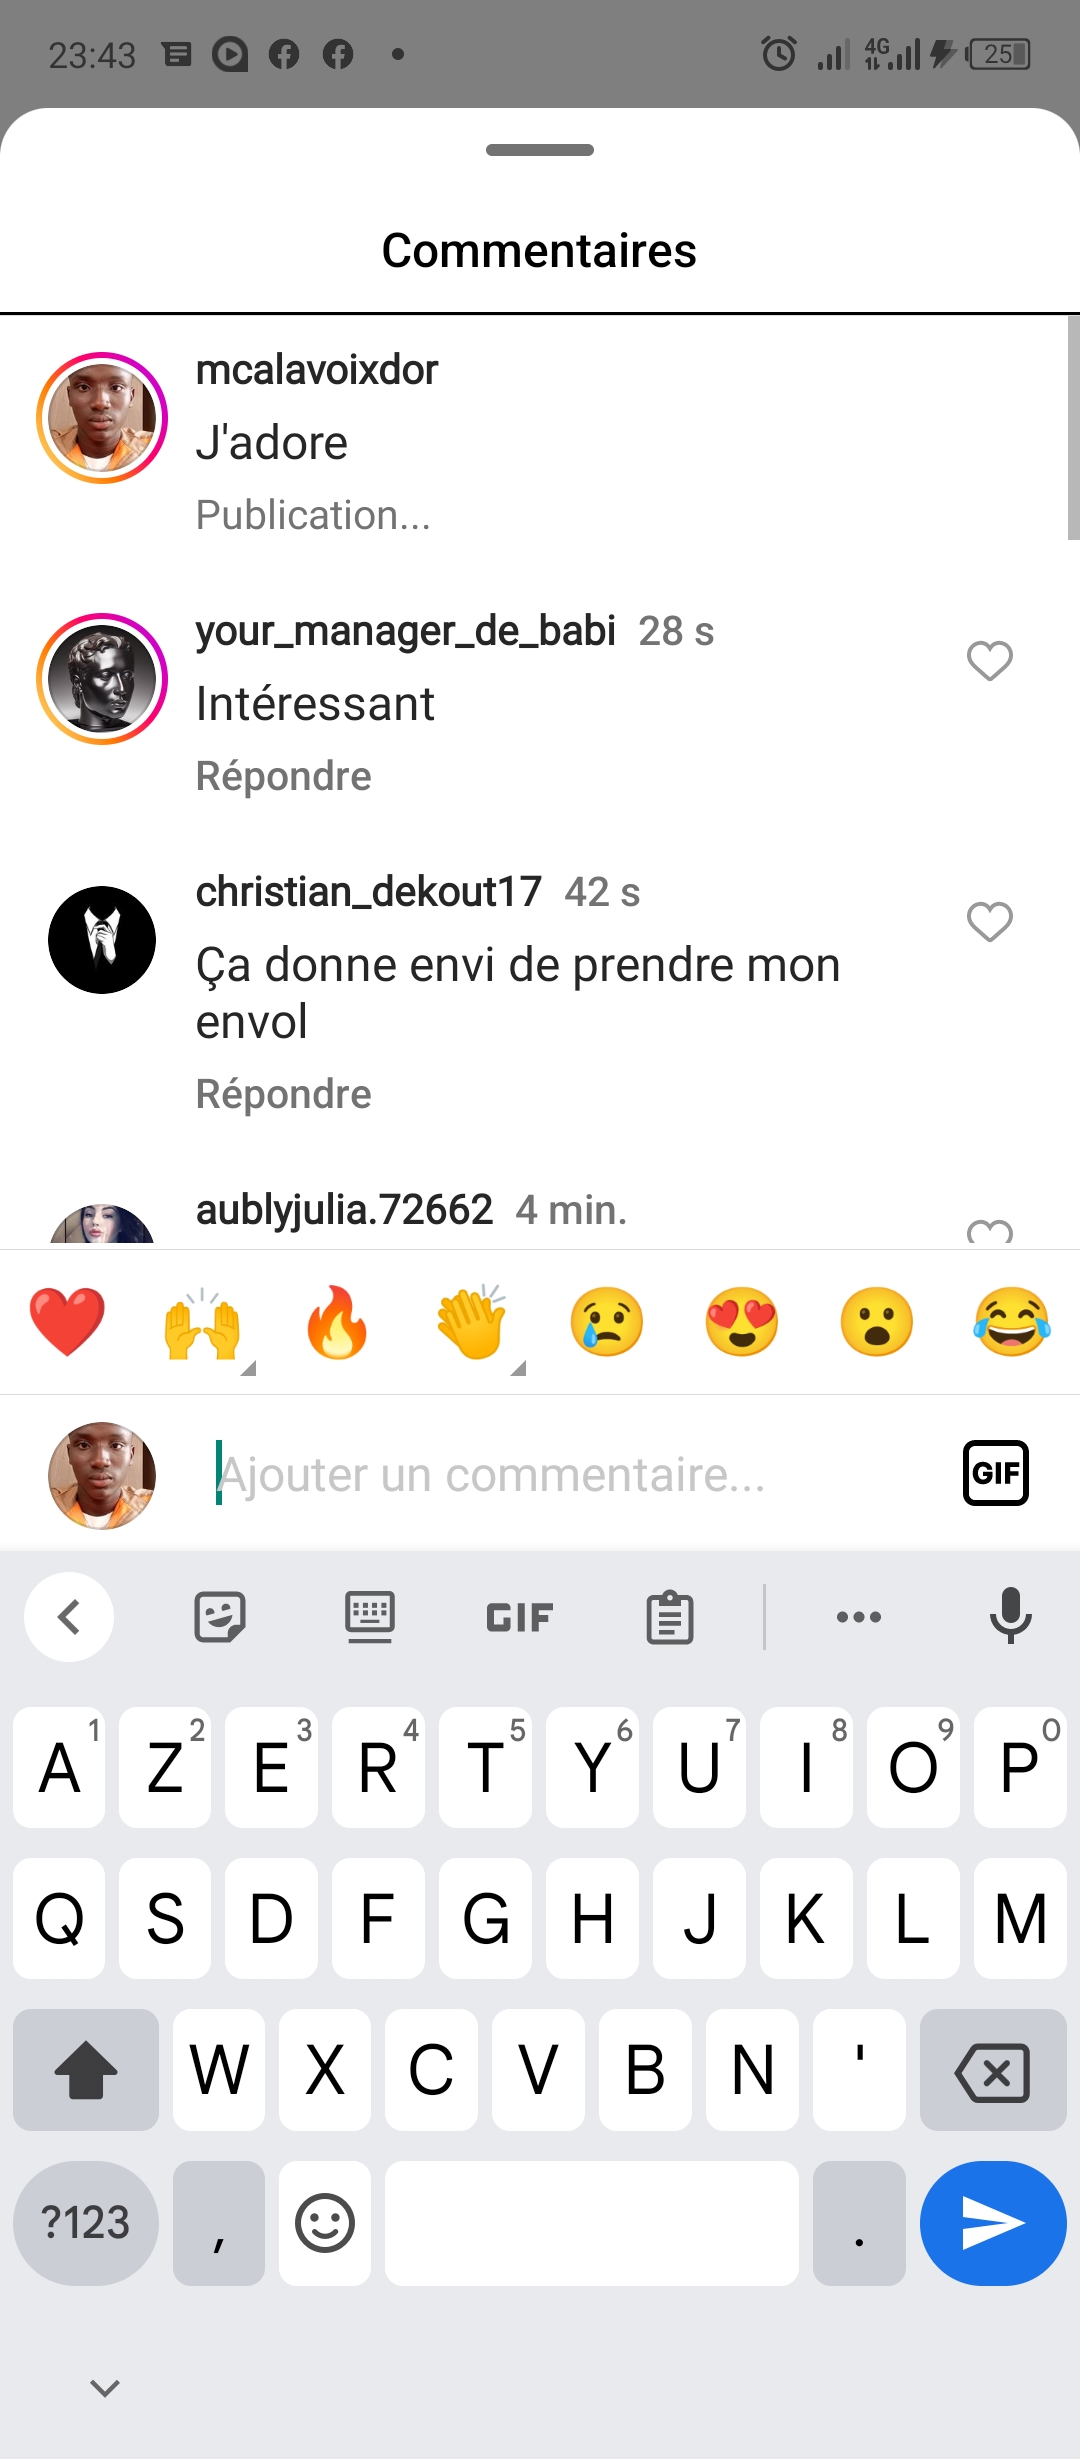Add the crying face emoji
1080x2459 pixels.
606,1322
